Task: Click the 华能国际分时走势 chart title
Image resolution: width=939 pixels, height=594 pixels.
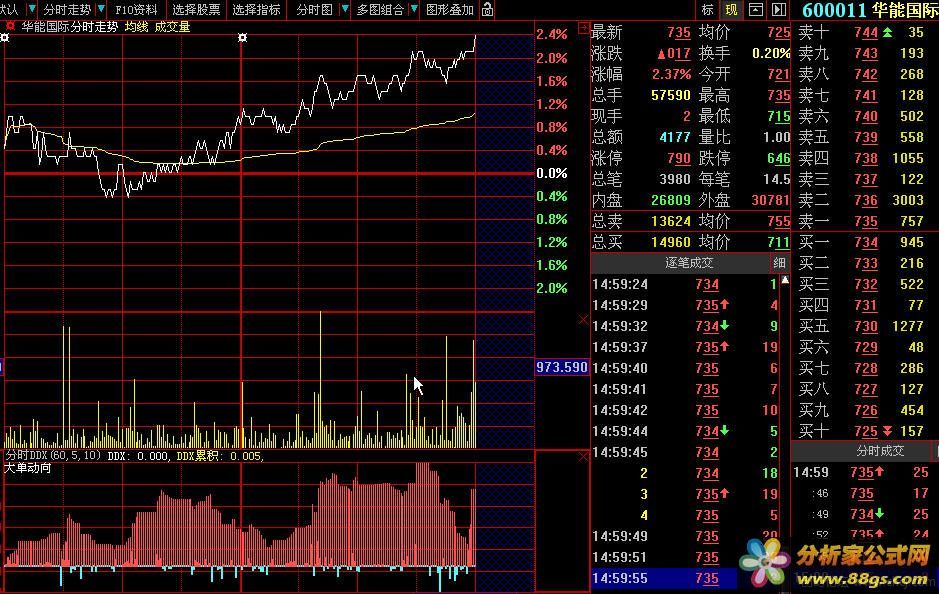Action: [69, 27]
